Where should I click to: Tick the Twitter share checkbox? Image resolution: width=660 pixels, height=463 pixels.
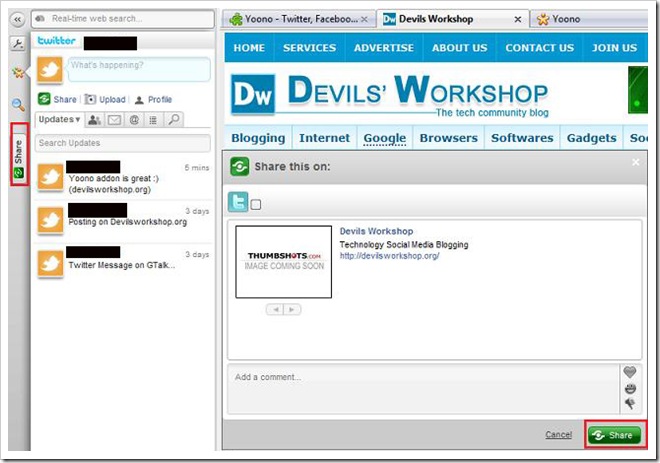click(x=255, y=205)
